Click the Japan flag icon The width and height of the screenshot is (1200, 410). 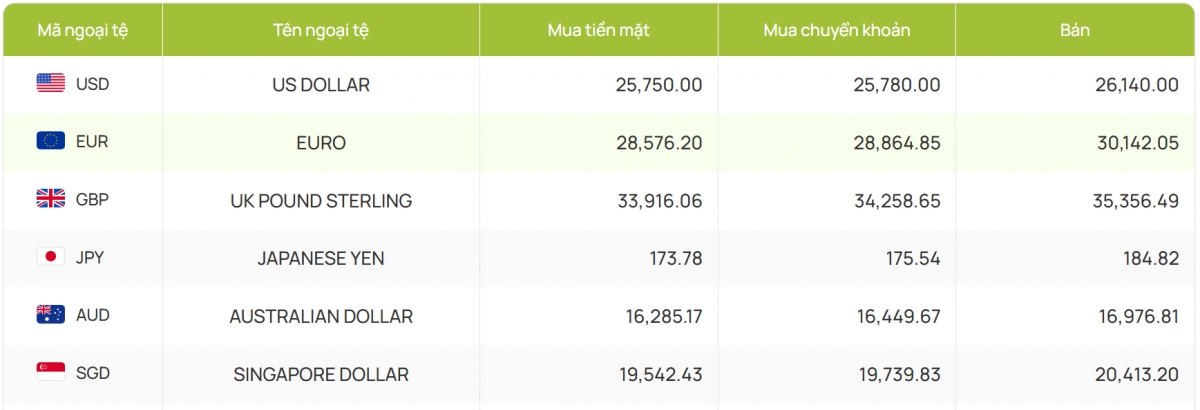point(51,257)
